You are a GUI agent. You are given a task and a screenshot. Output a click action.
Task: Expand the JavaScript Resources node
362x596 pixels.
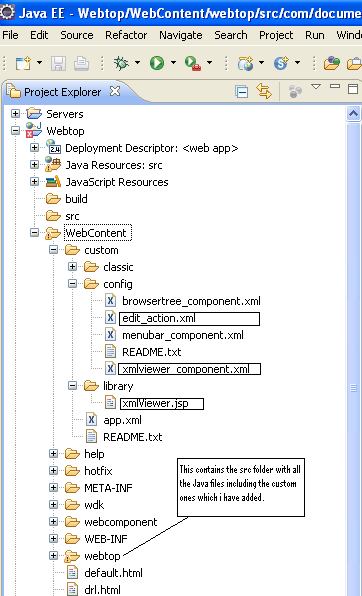point(34,182)
